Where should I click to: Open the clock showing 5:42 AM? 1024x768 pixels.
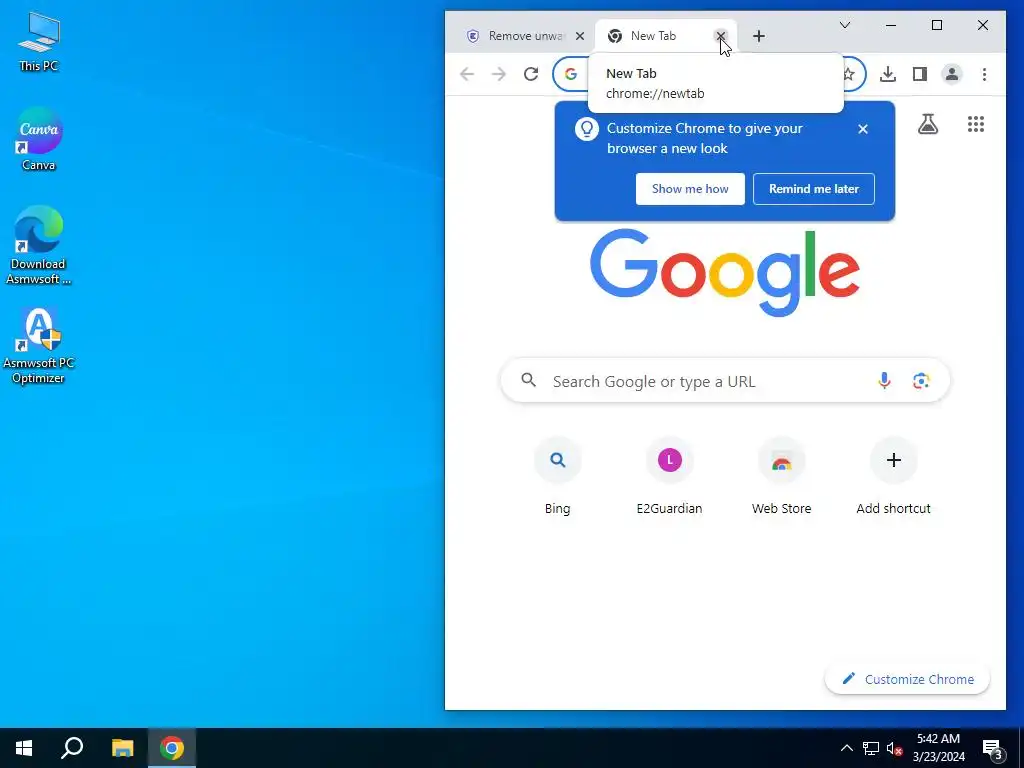click(938, 748)
